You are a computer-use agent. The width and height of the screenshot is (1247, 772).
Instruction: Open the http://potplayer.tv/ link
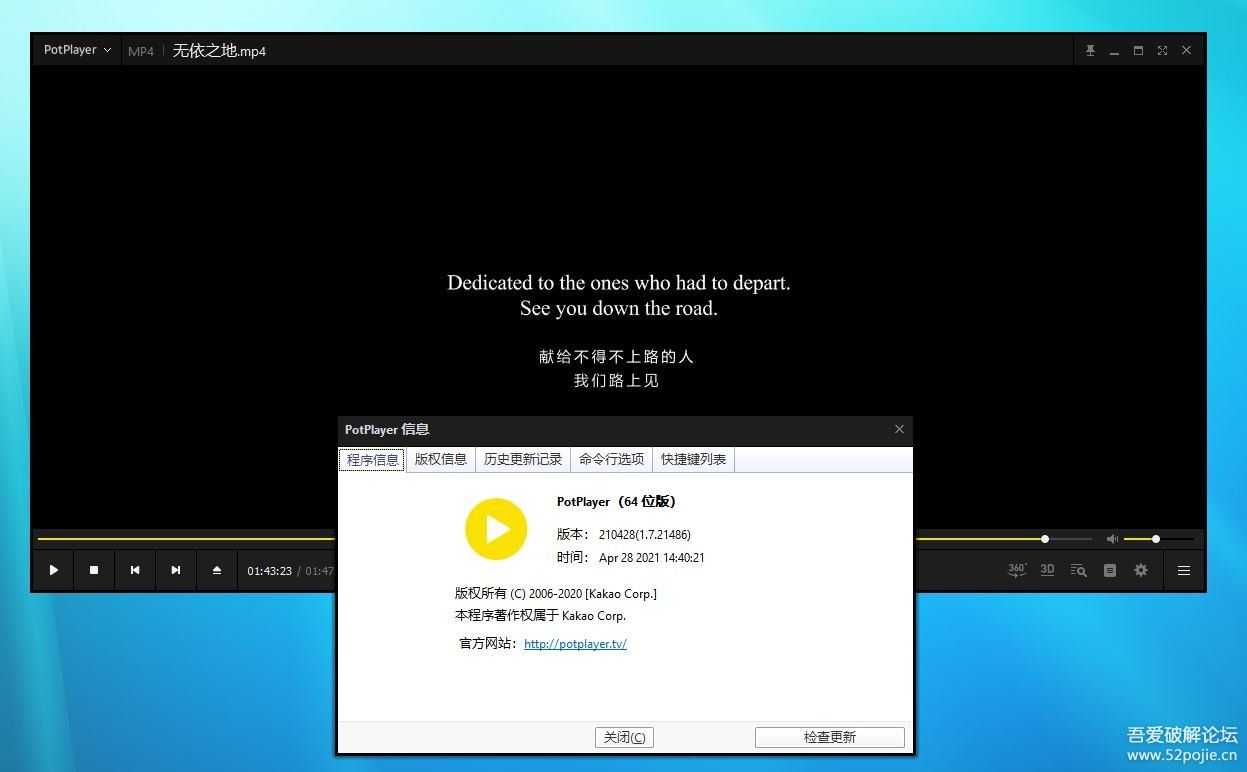(575, 644)
